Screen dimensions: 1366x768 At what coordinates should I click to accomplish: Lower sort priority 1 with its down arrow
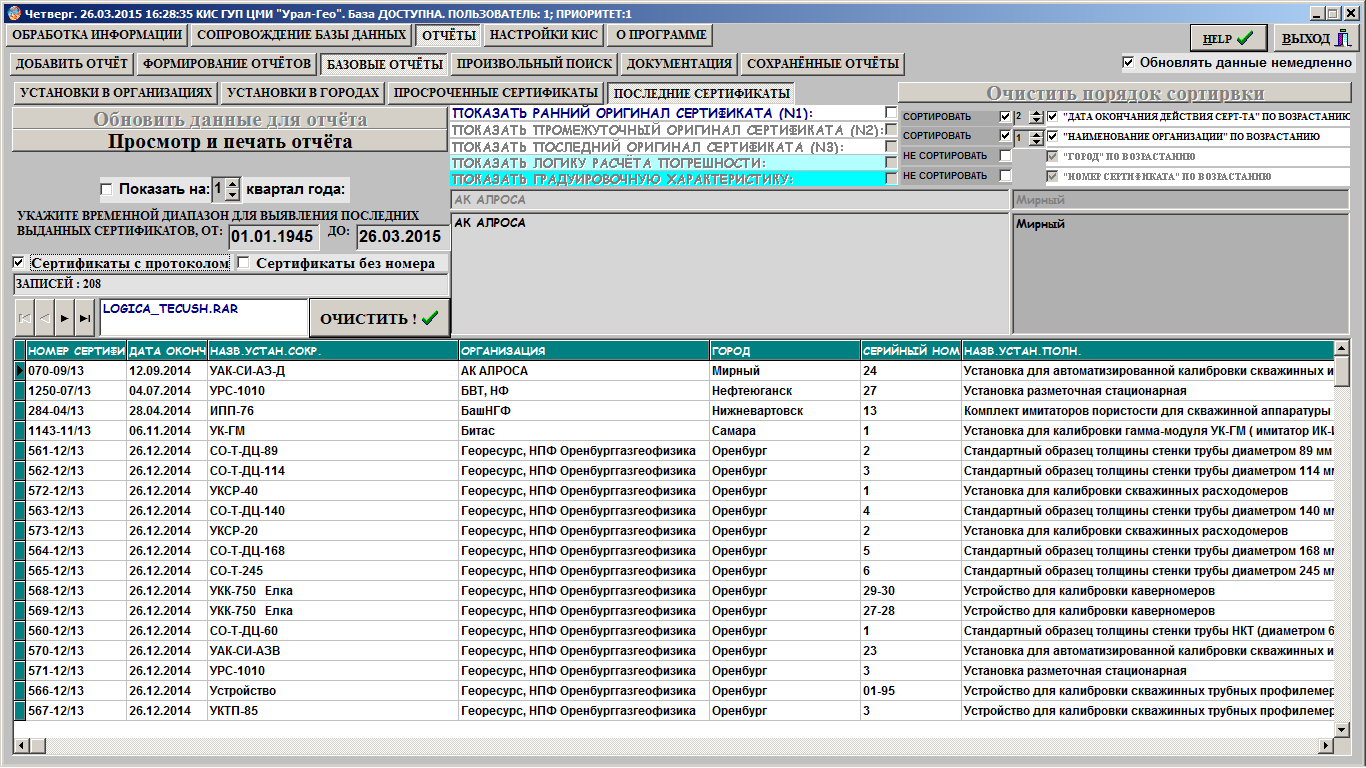click(x=1036, y=141)
